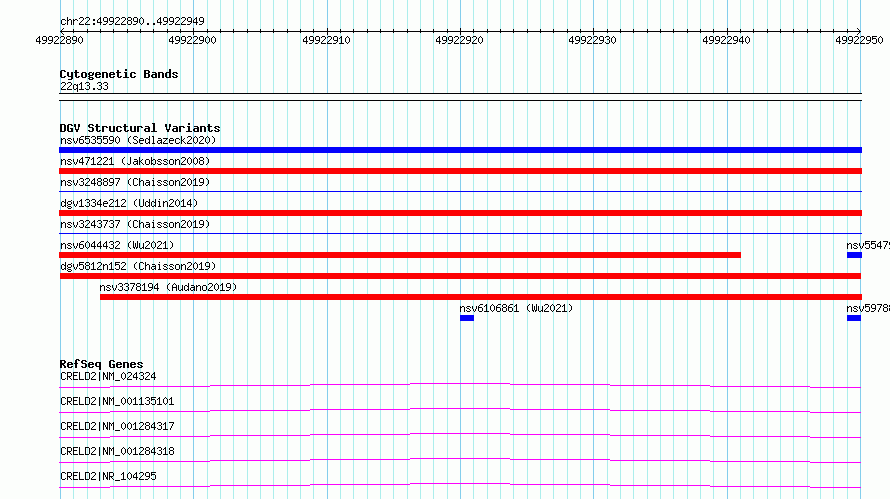Viewport: 890px width, 499px height.
Task: Click the Cytogenetic Bands track title
Action: click(x=119, y=74)
